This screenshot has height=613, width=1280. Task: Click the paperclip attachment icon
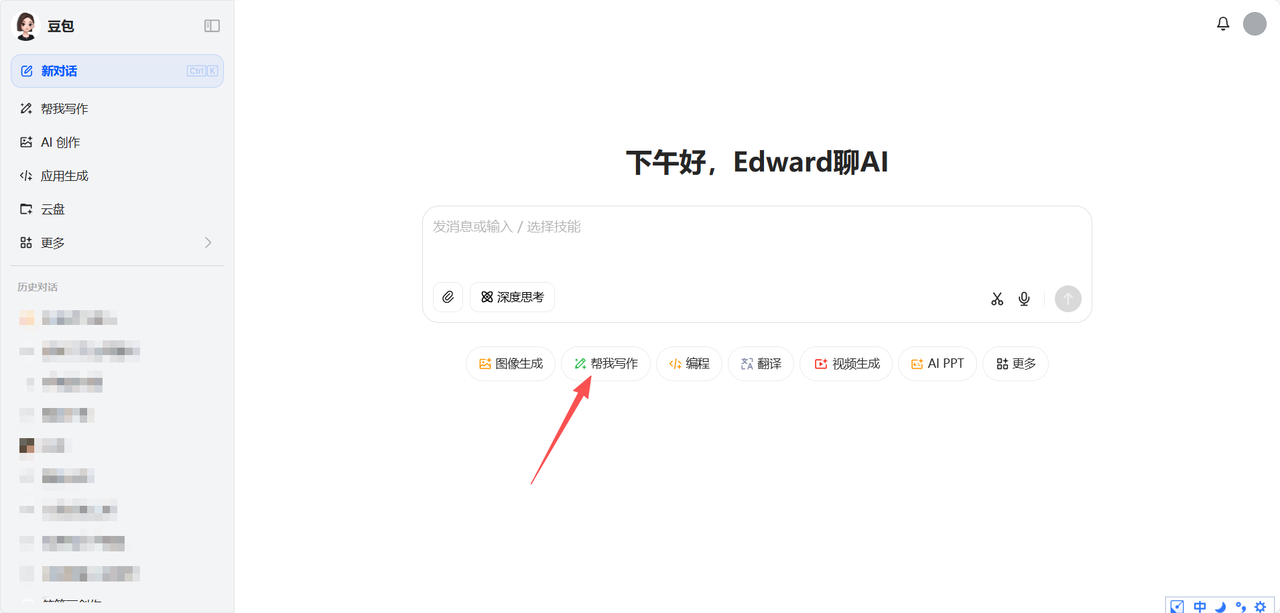448,297
